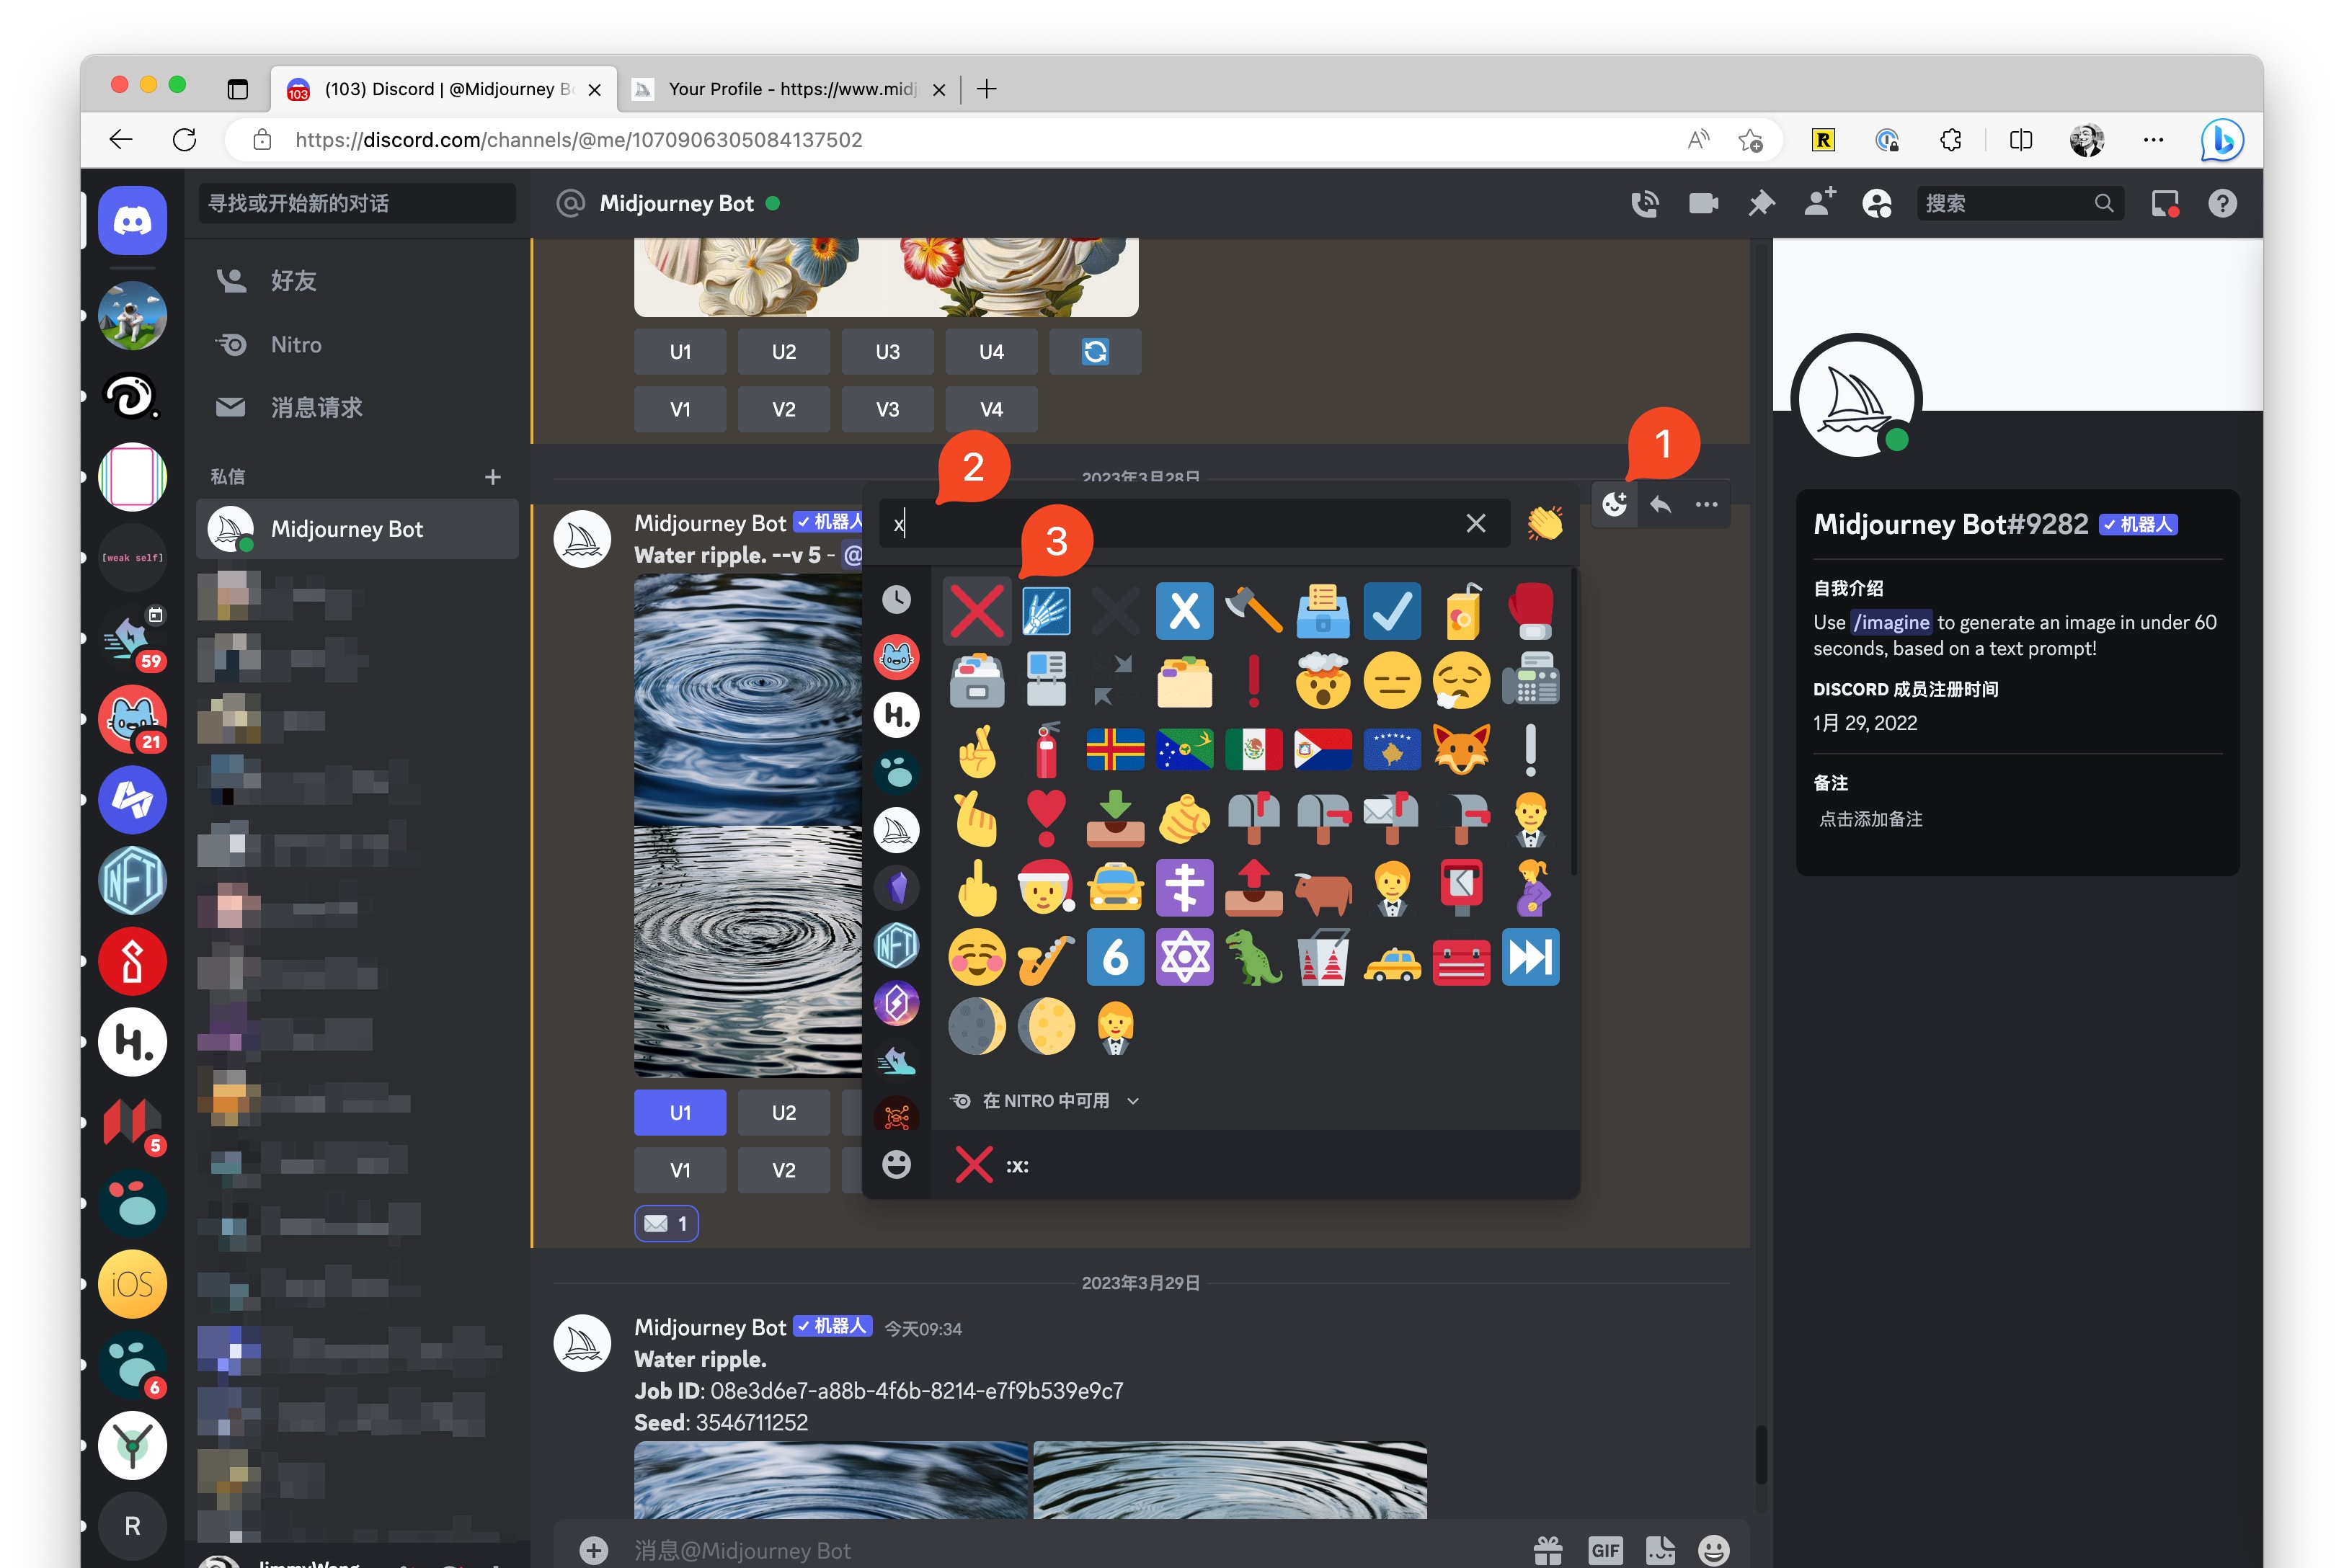This screenshot has height=1568, width=2344.
Task: Jump to Midjourney sailboat server emoji category
Action: (x=896, y=830)
